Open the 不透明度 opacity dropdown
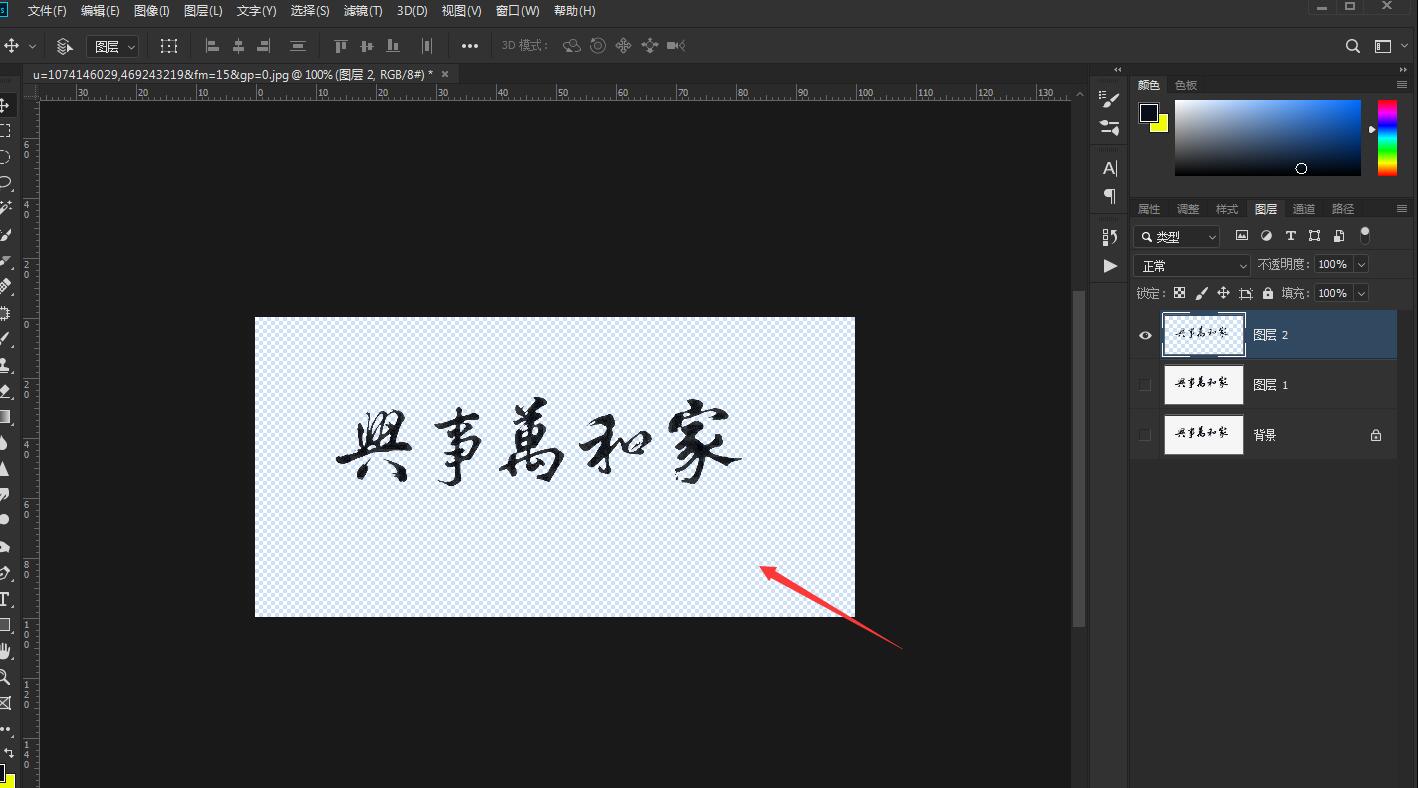The height and width of the screenshot is (788, 1418). [x=1361, y=264]
